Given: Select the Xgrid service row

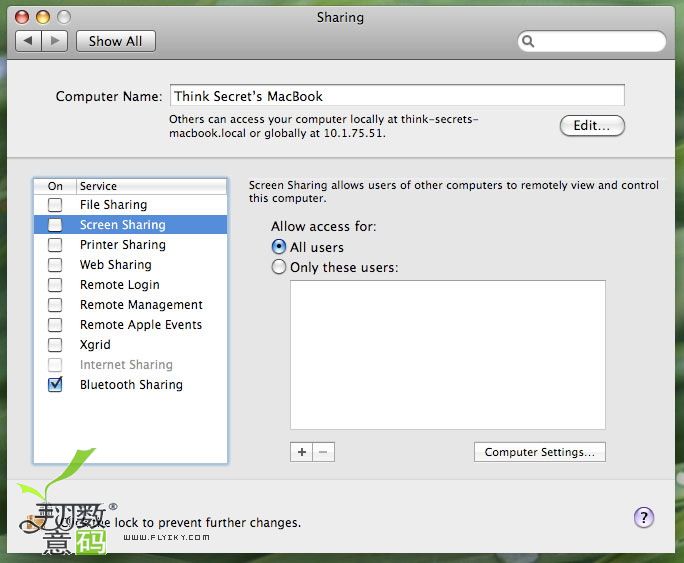Looking at the screenshot, I should tap(130, 345).
